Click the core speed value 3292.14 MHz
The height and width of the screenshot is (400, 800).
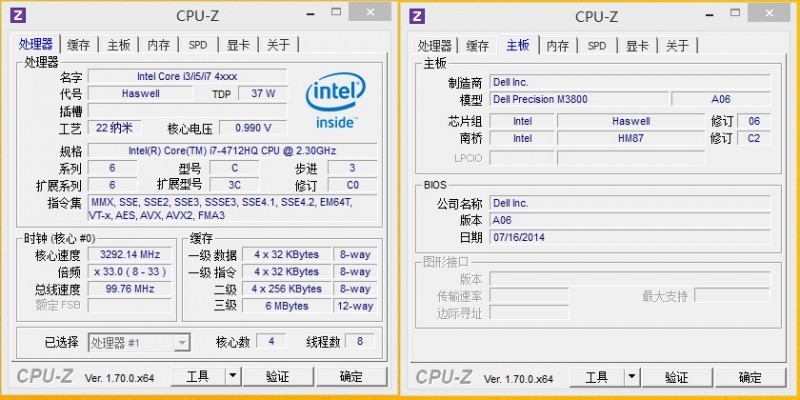(130, 255)
